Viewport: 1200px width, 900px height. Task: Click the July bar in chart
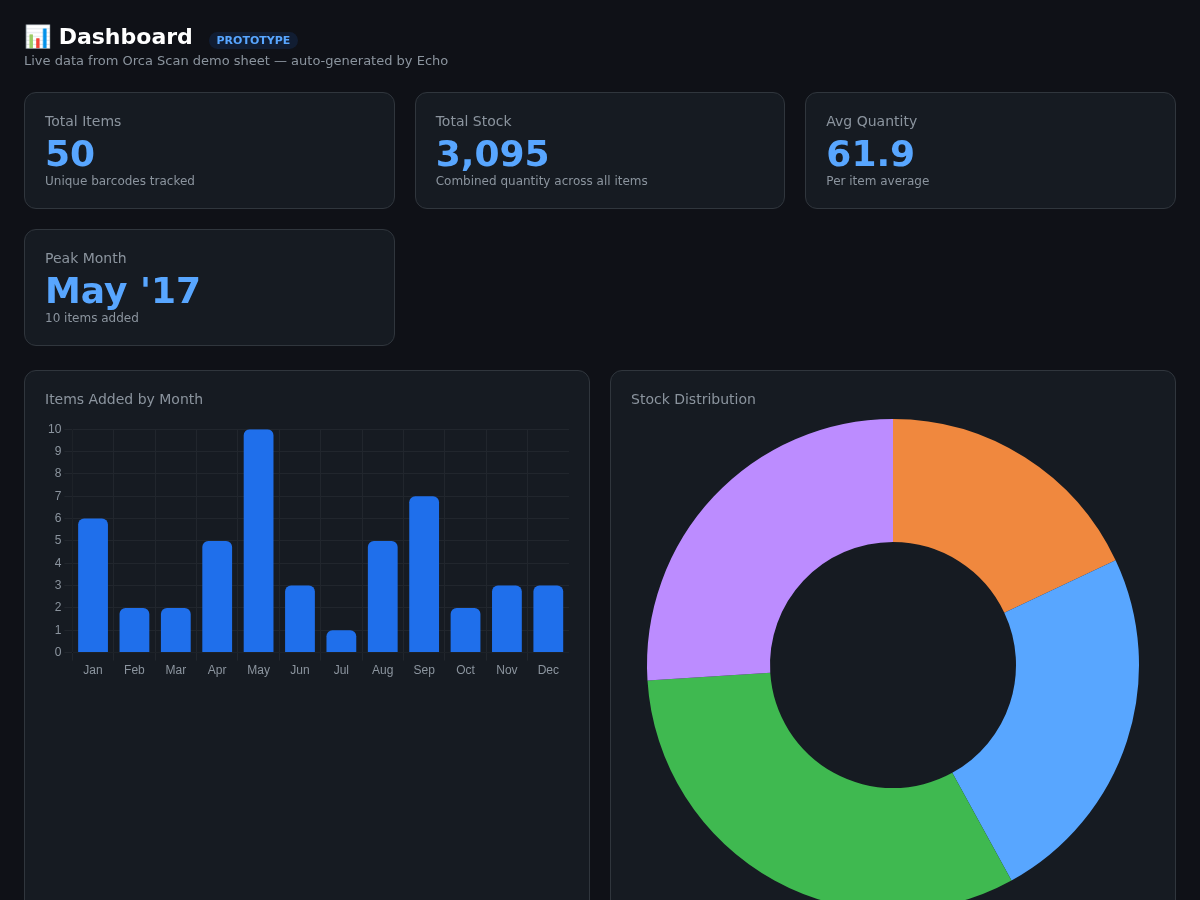pyautogui.click(x=341, y=641)
